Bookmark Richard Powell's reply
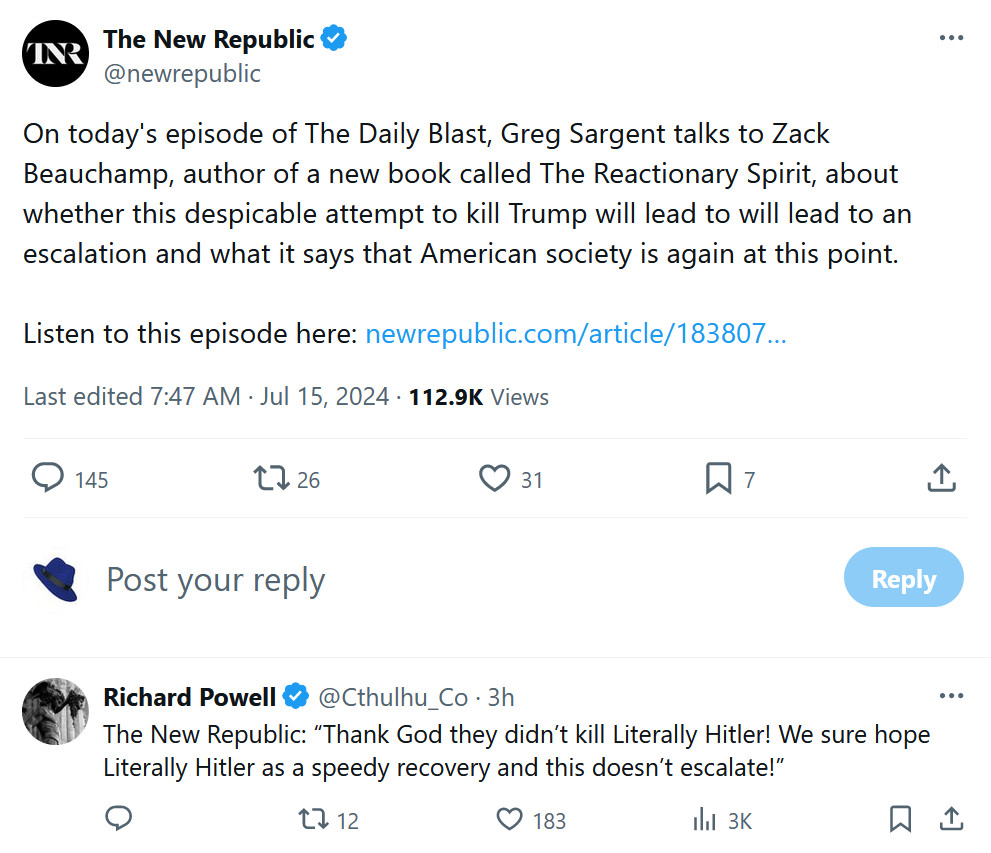 (900, 820)
